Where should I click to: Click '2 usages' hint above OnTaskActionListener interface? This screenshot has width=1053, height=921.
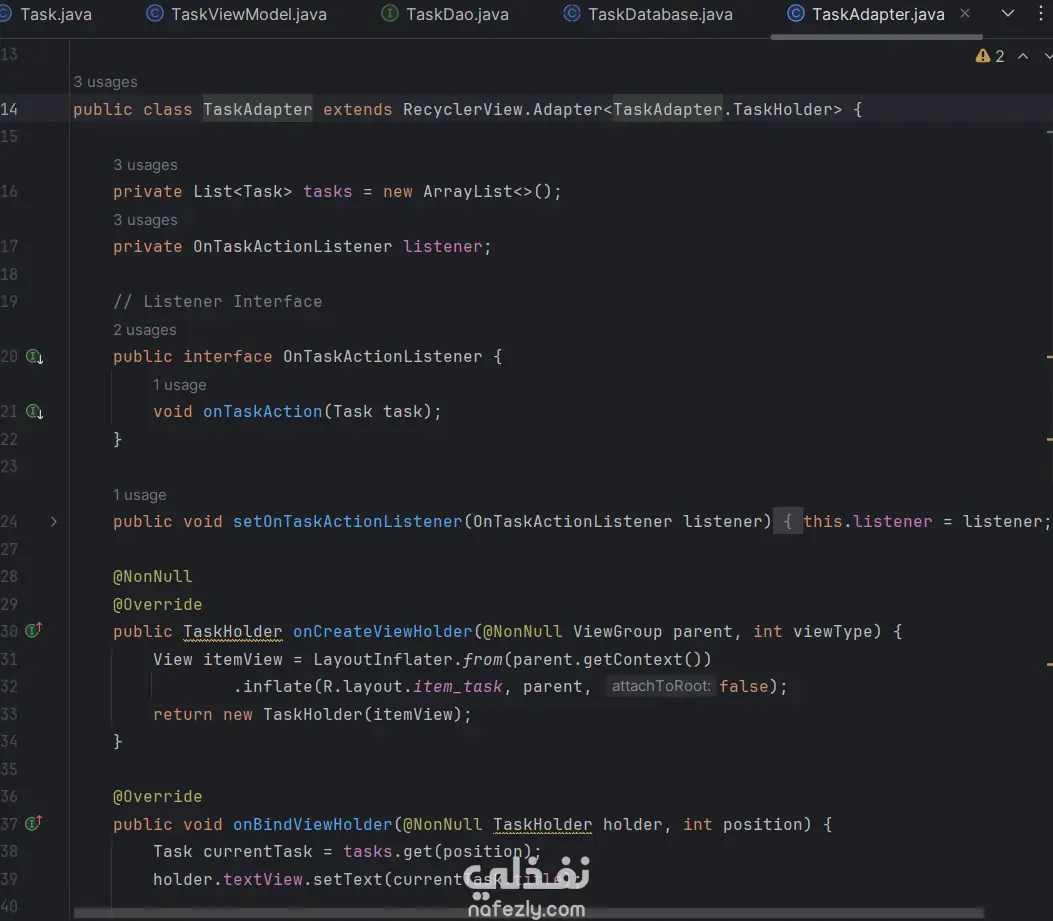(x=145, y=331)
